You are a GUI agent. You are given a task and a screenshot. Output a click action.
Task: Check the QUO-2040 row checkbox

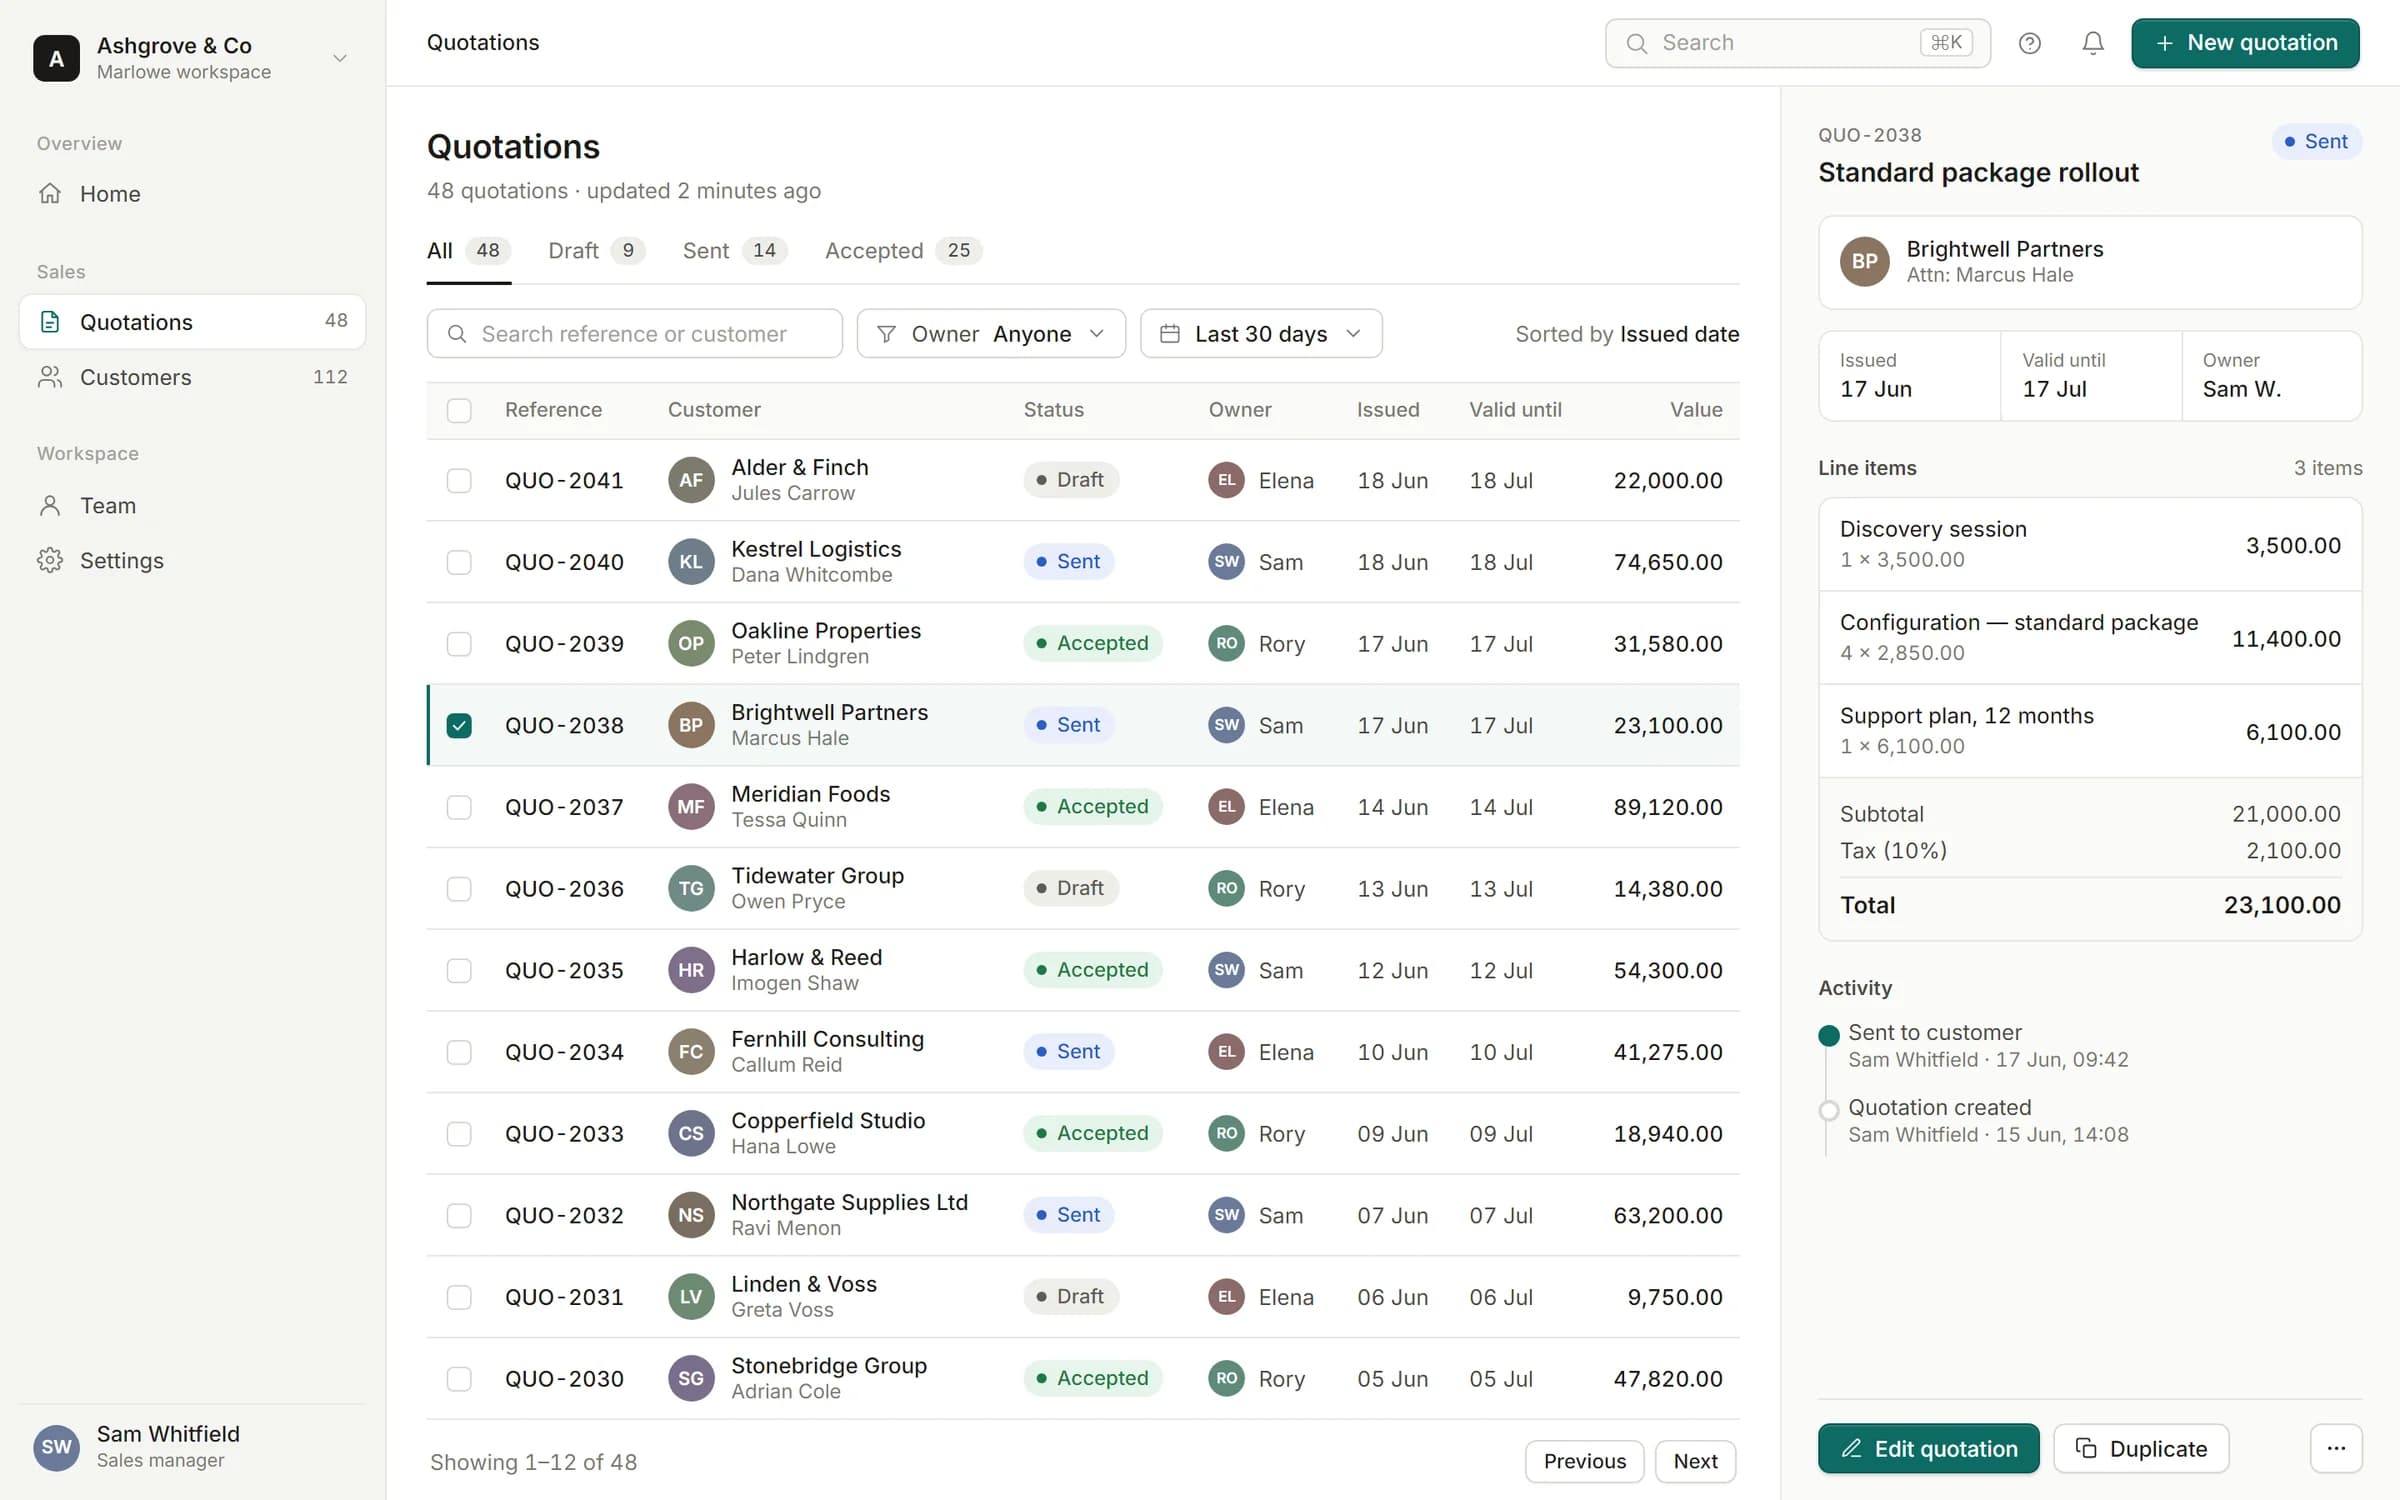point(459,562)
